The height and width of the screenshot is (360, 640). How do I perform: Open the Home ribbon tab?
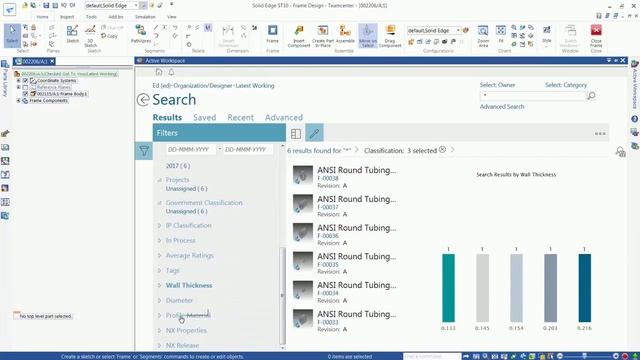(x=42, y=17)
